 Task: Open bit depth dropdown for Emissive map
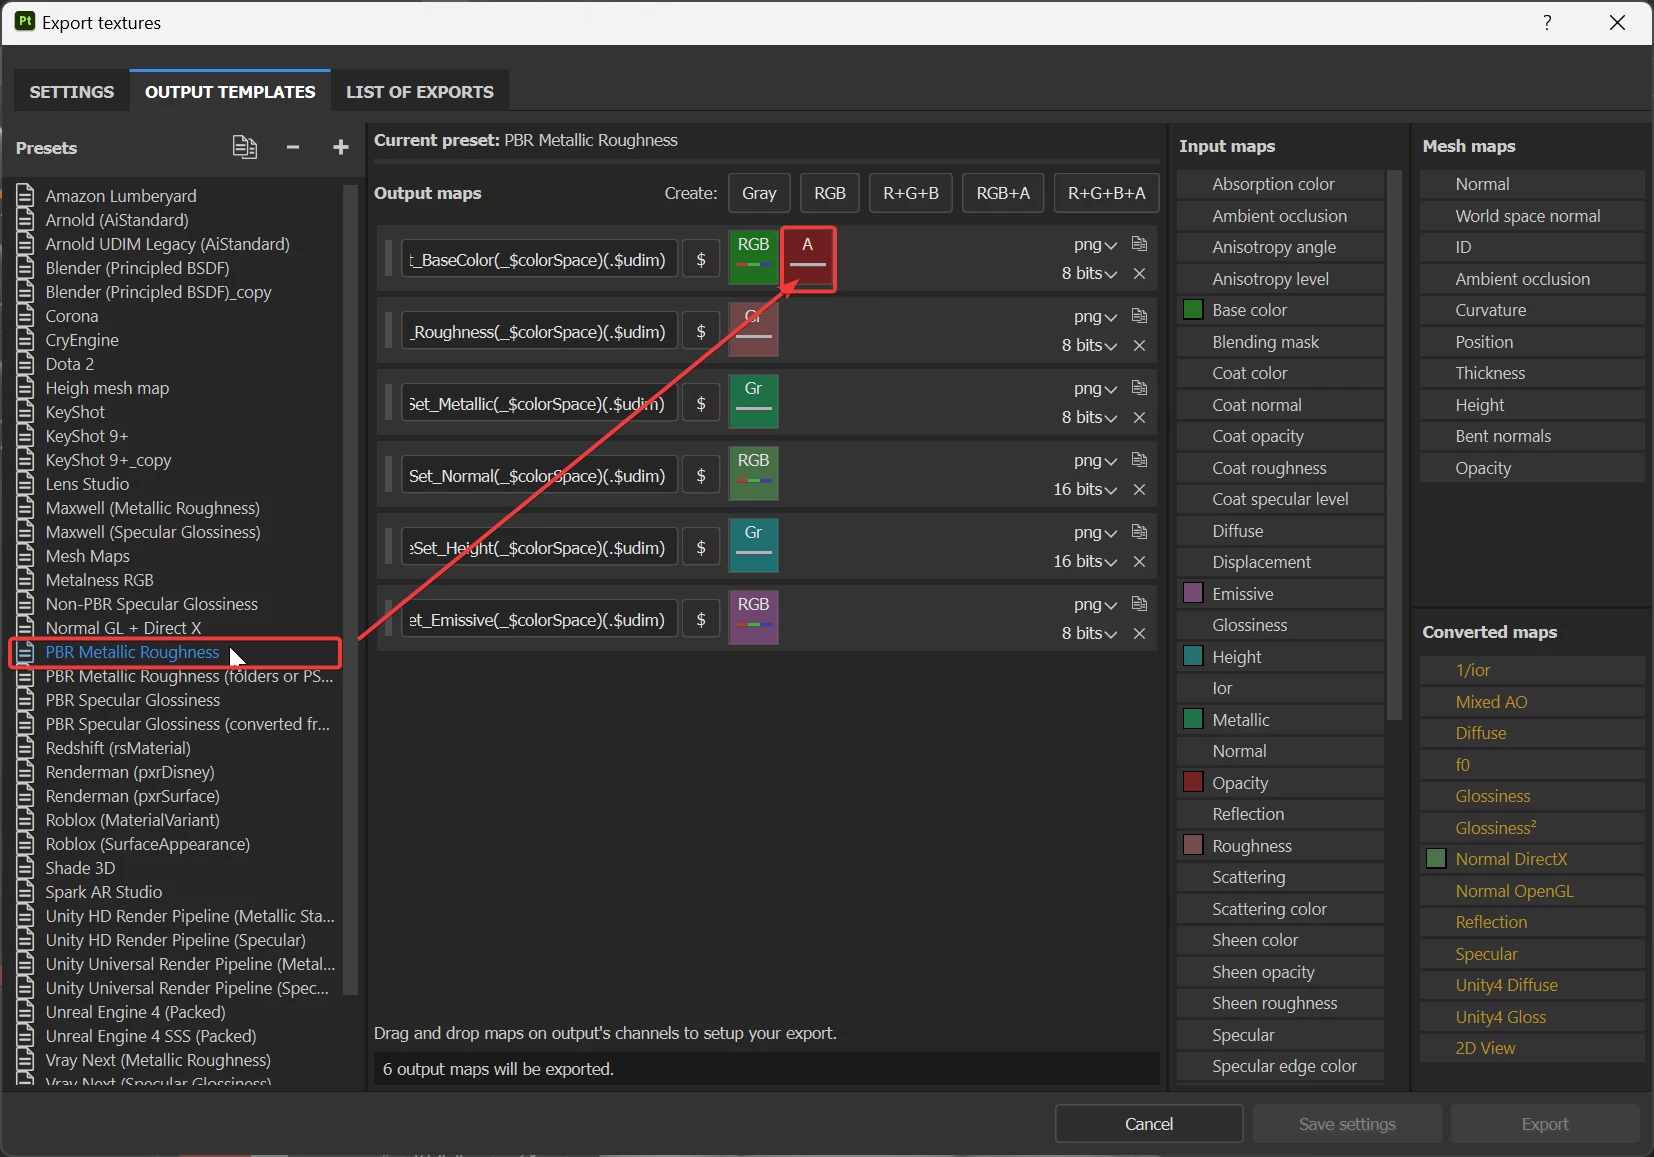point(1089,633)
